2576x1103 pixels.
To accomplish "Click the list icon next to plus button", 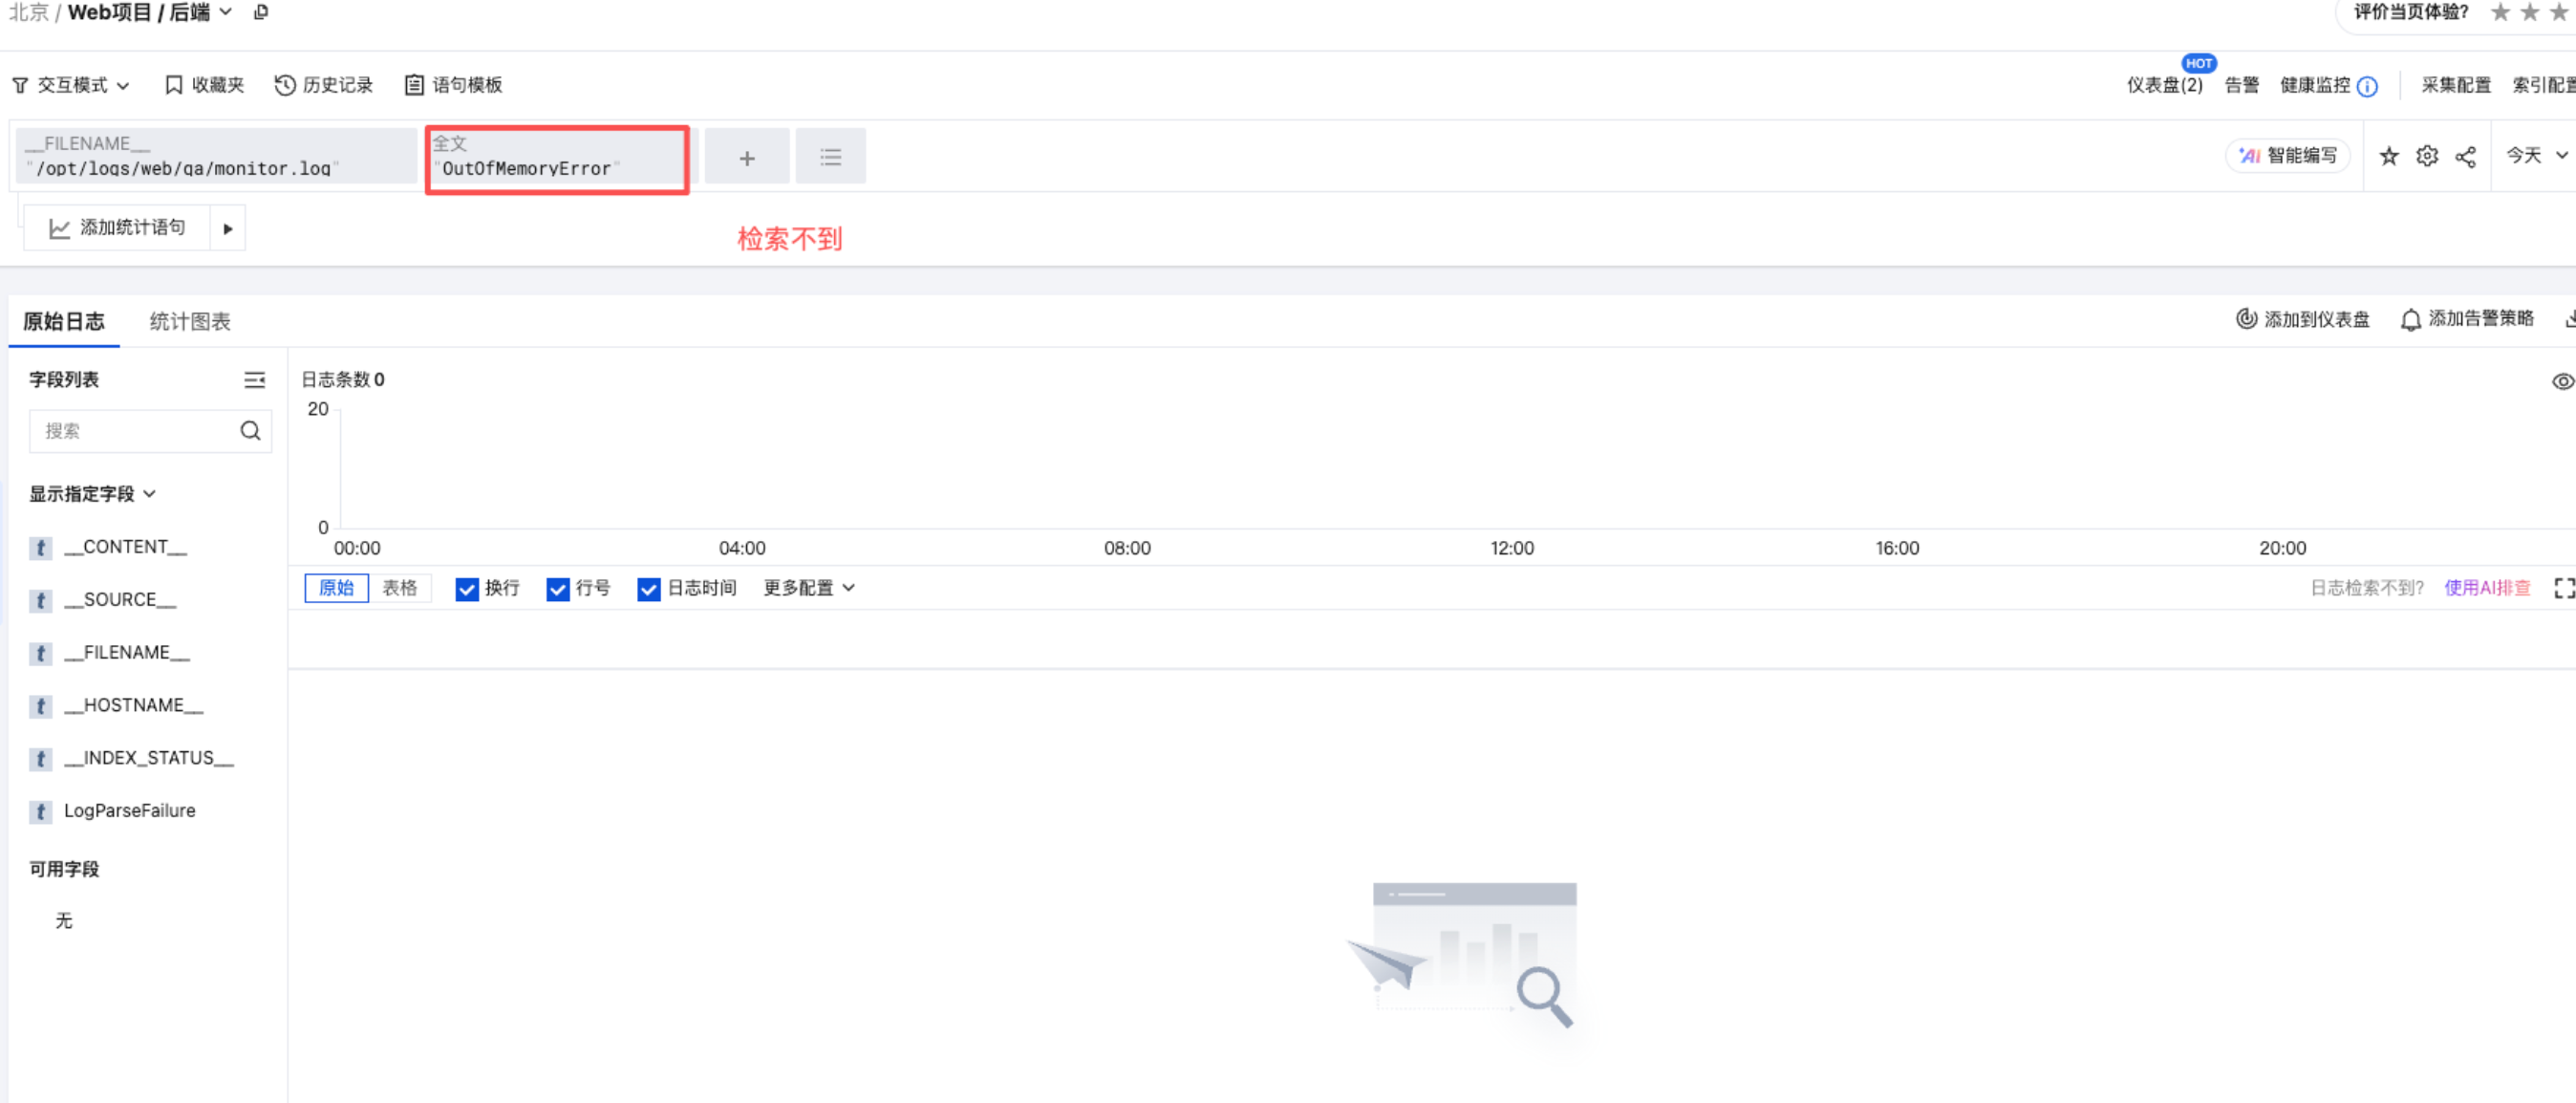I will 830,158.
